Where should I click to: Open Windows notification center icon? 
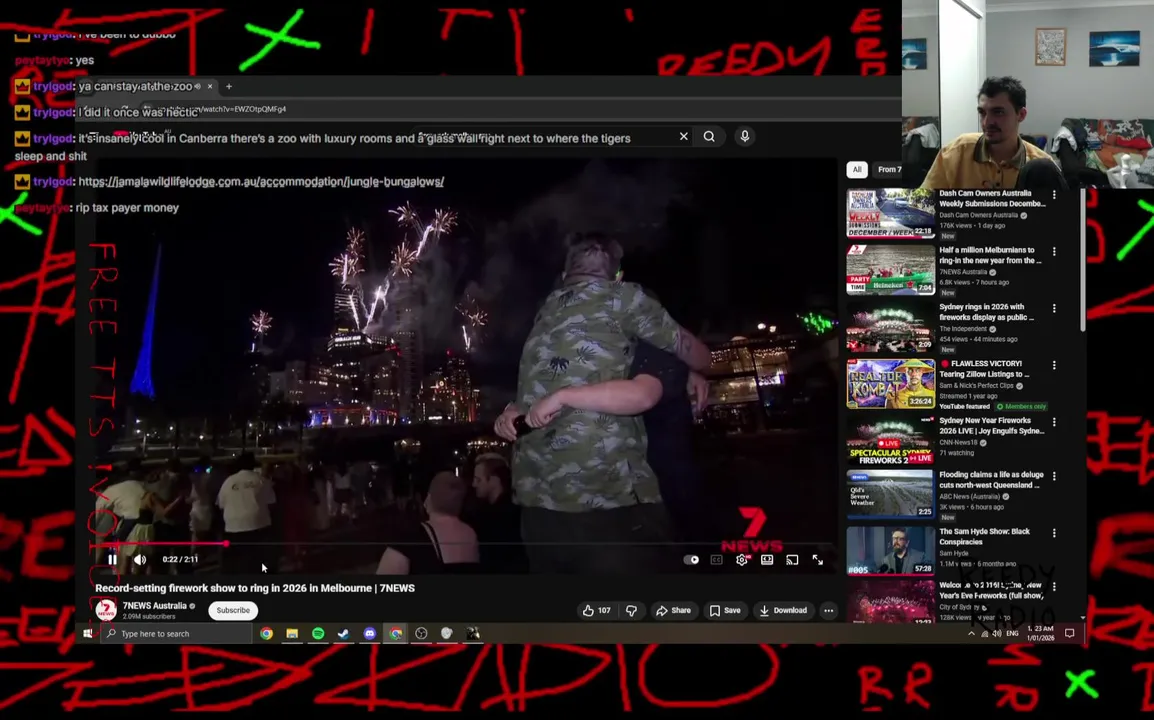pos(1069,633)
